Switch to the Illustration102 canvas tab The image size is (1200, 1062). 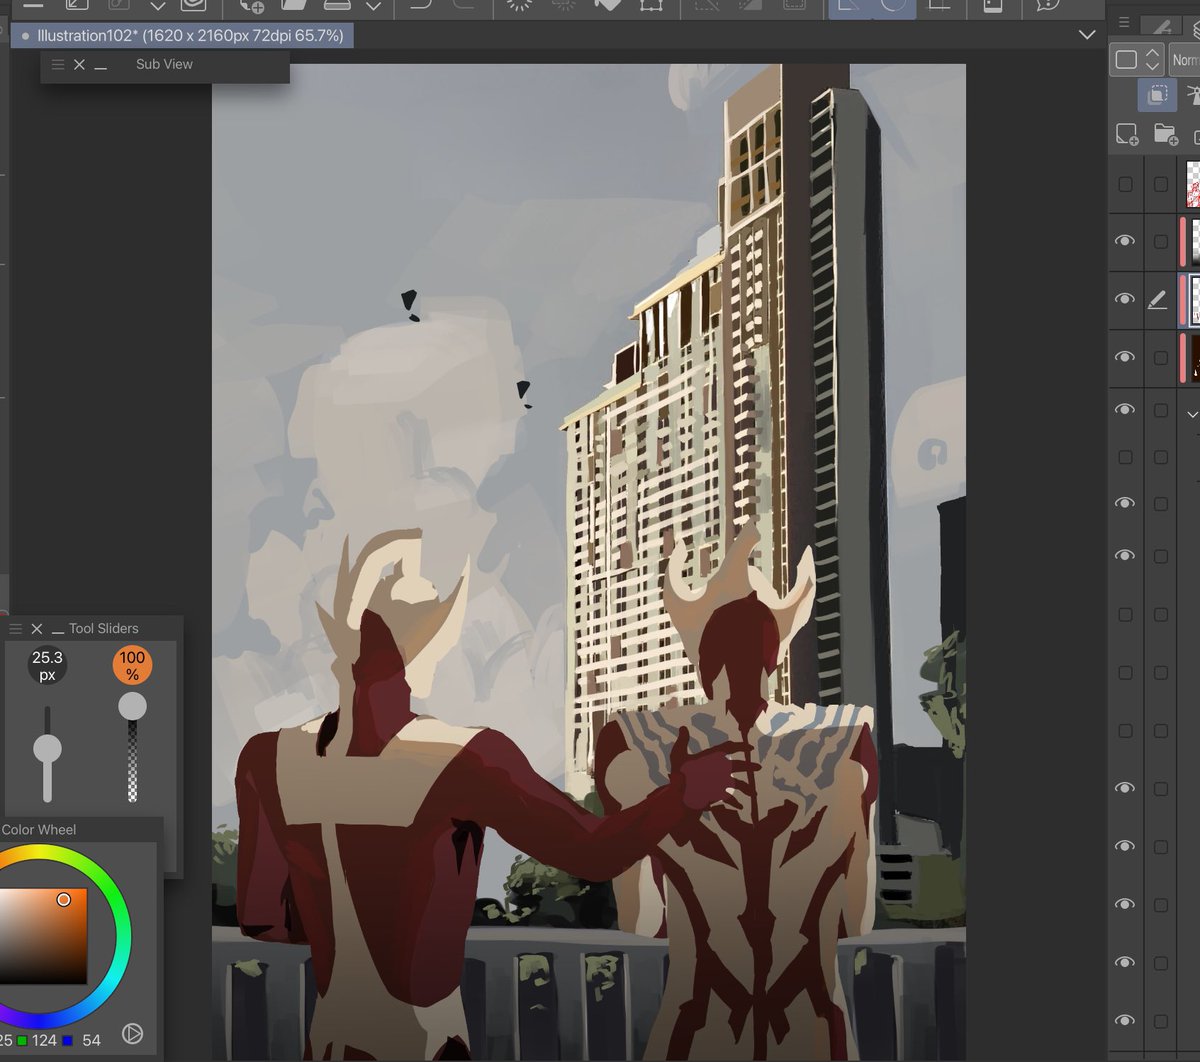[181, 36]
